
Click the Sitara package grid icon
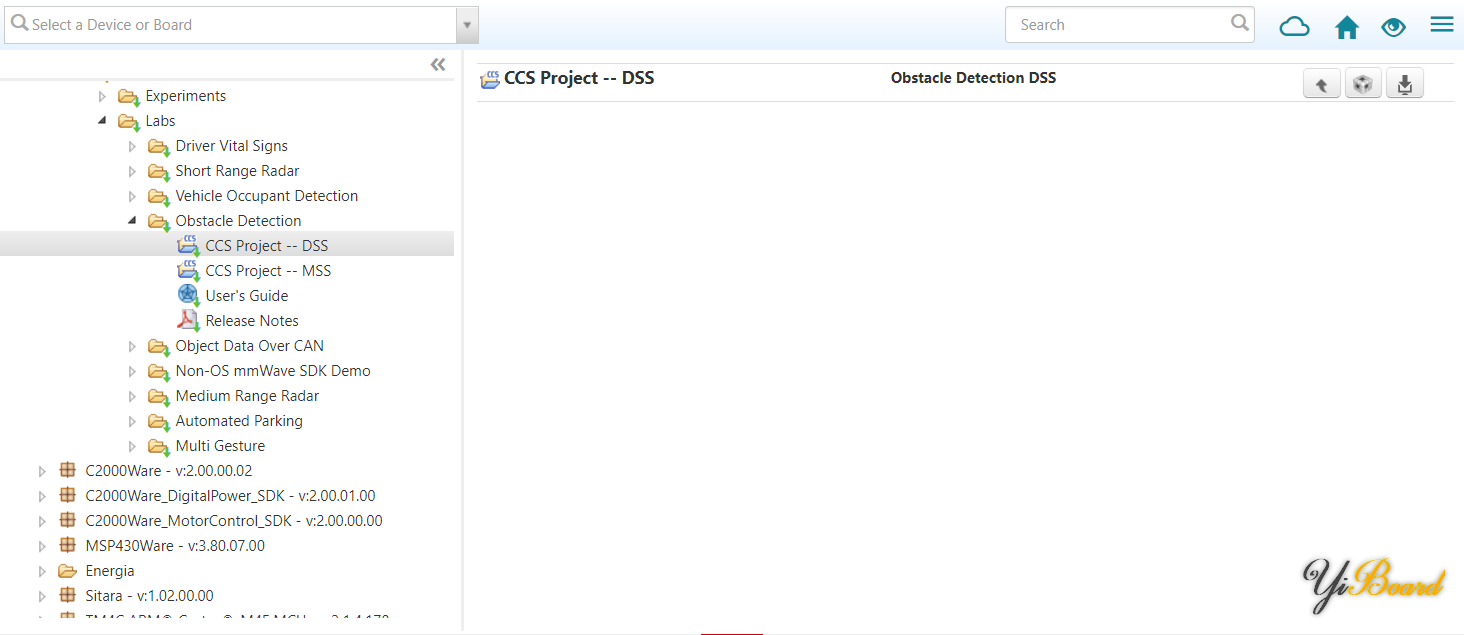pyautogui.click(x=67, y=595)
